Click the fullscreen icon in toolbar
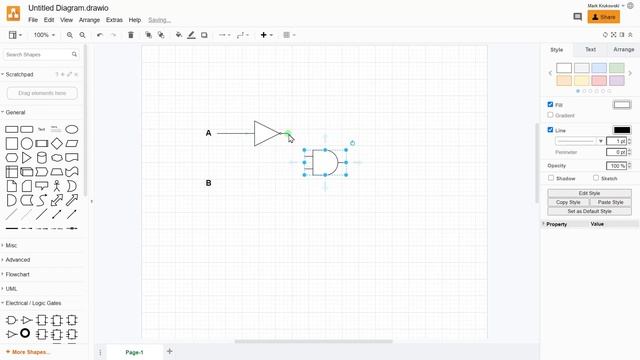The width and height of the screenshot is (640, 360). click(613, 35)
